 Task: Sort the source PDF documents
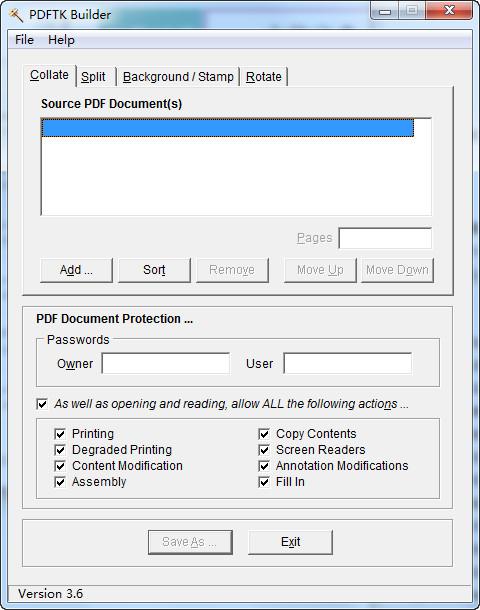[154, 270]
